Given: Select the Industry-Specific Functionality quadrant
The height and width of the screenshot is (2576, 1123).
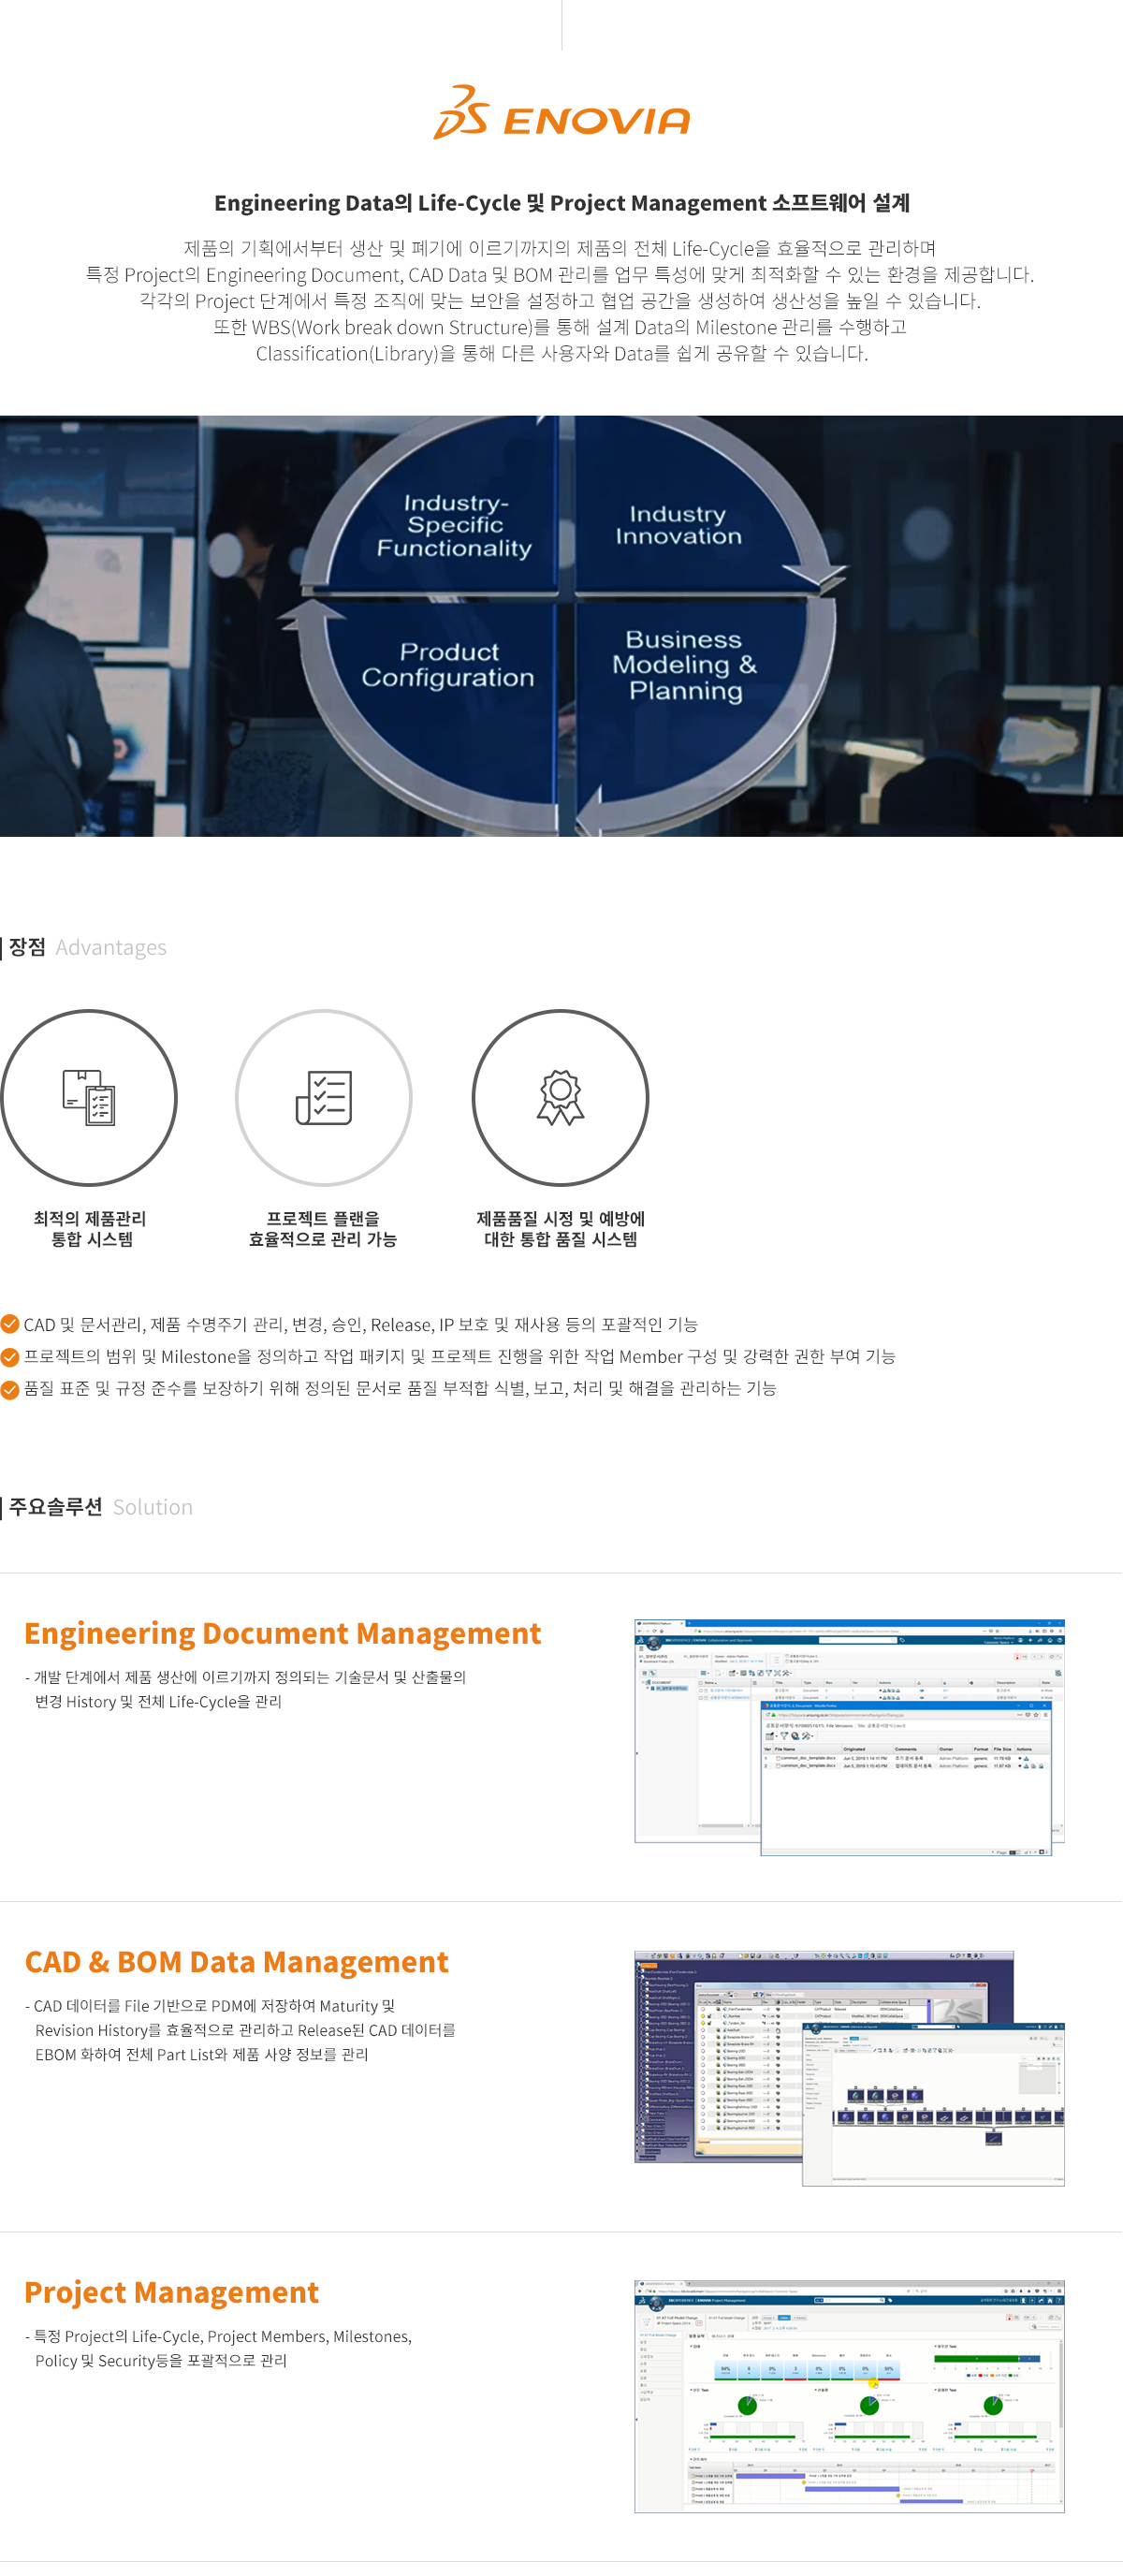Looking at the screenshot, I should pyautogui.click(x=454, y=525).
